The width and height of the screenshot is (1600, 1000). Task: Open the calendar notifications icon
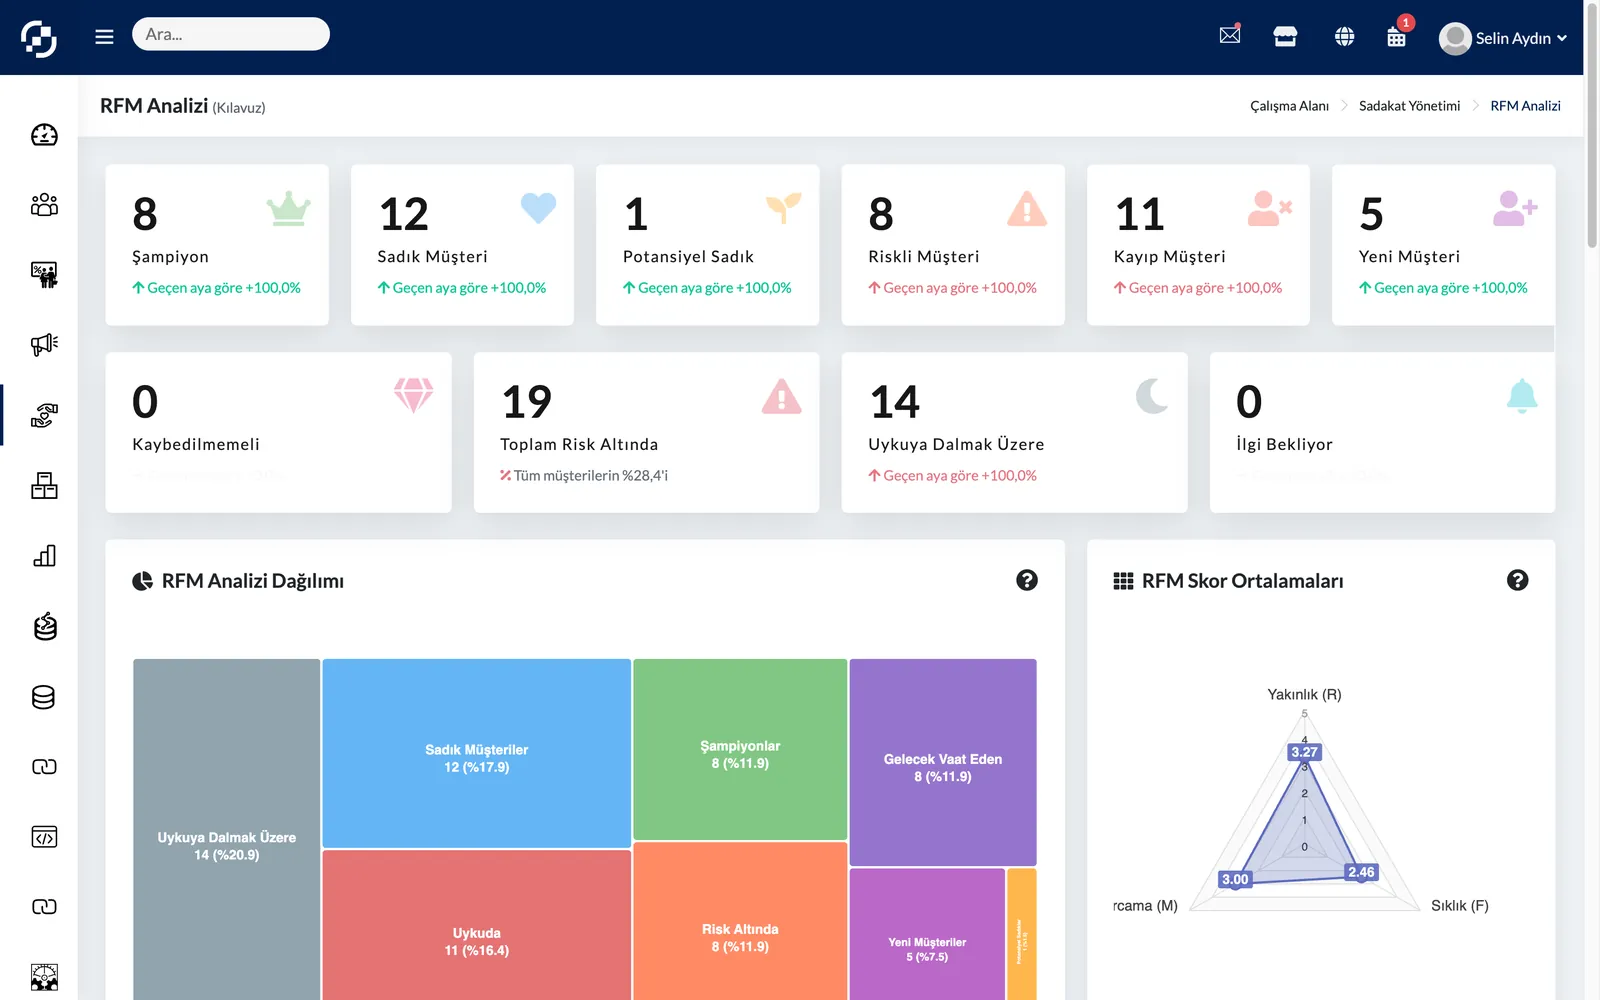pyautogui.click(x=1397, y=37)
